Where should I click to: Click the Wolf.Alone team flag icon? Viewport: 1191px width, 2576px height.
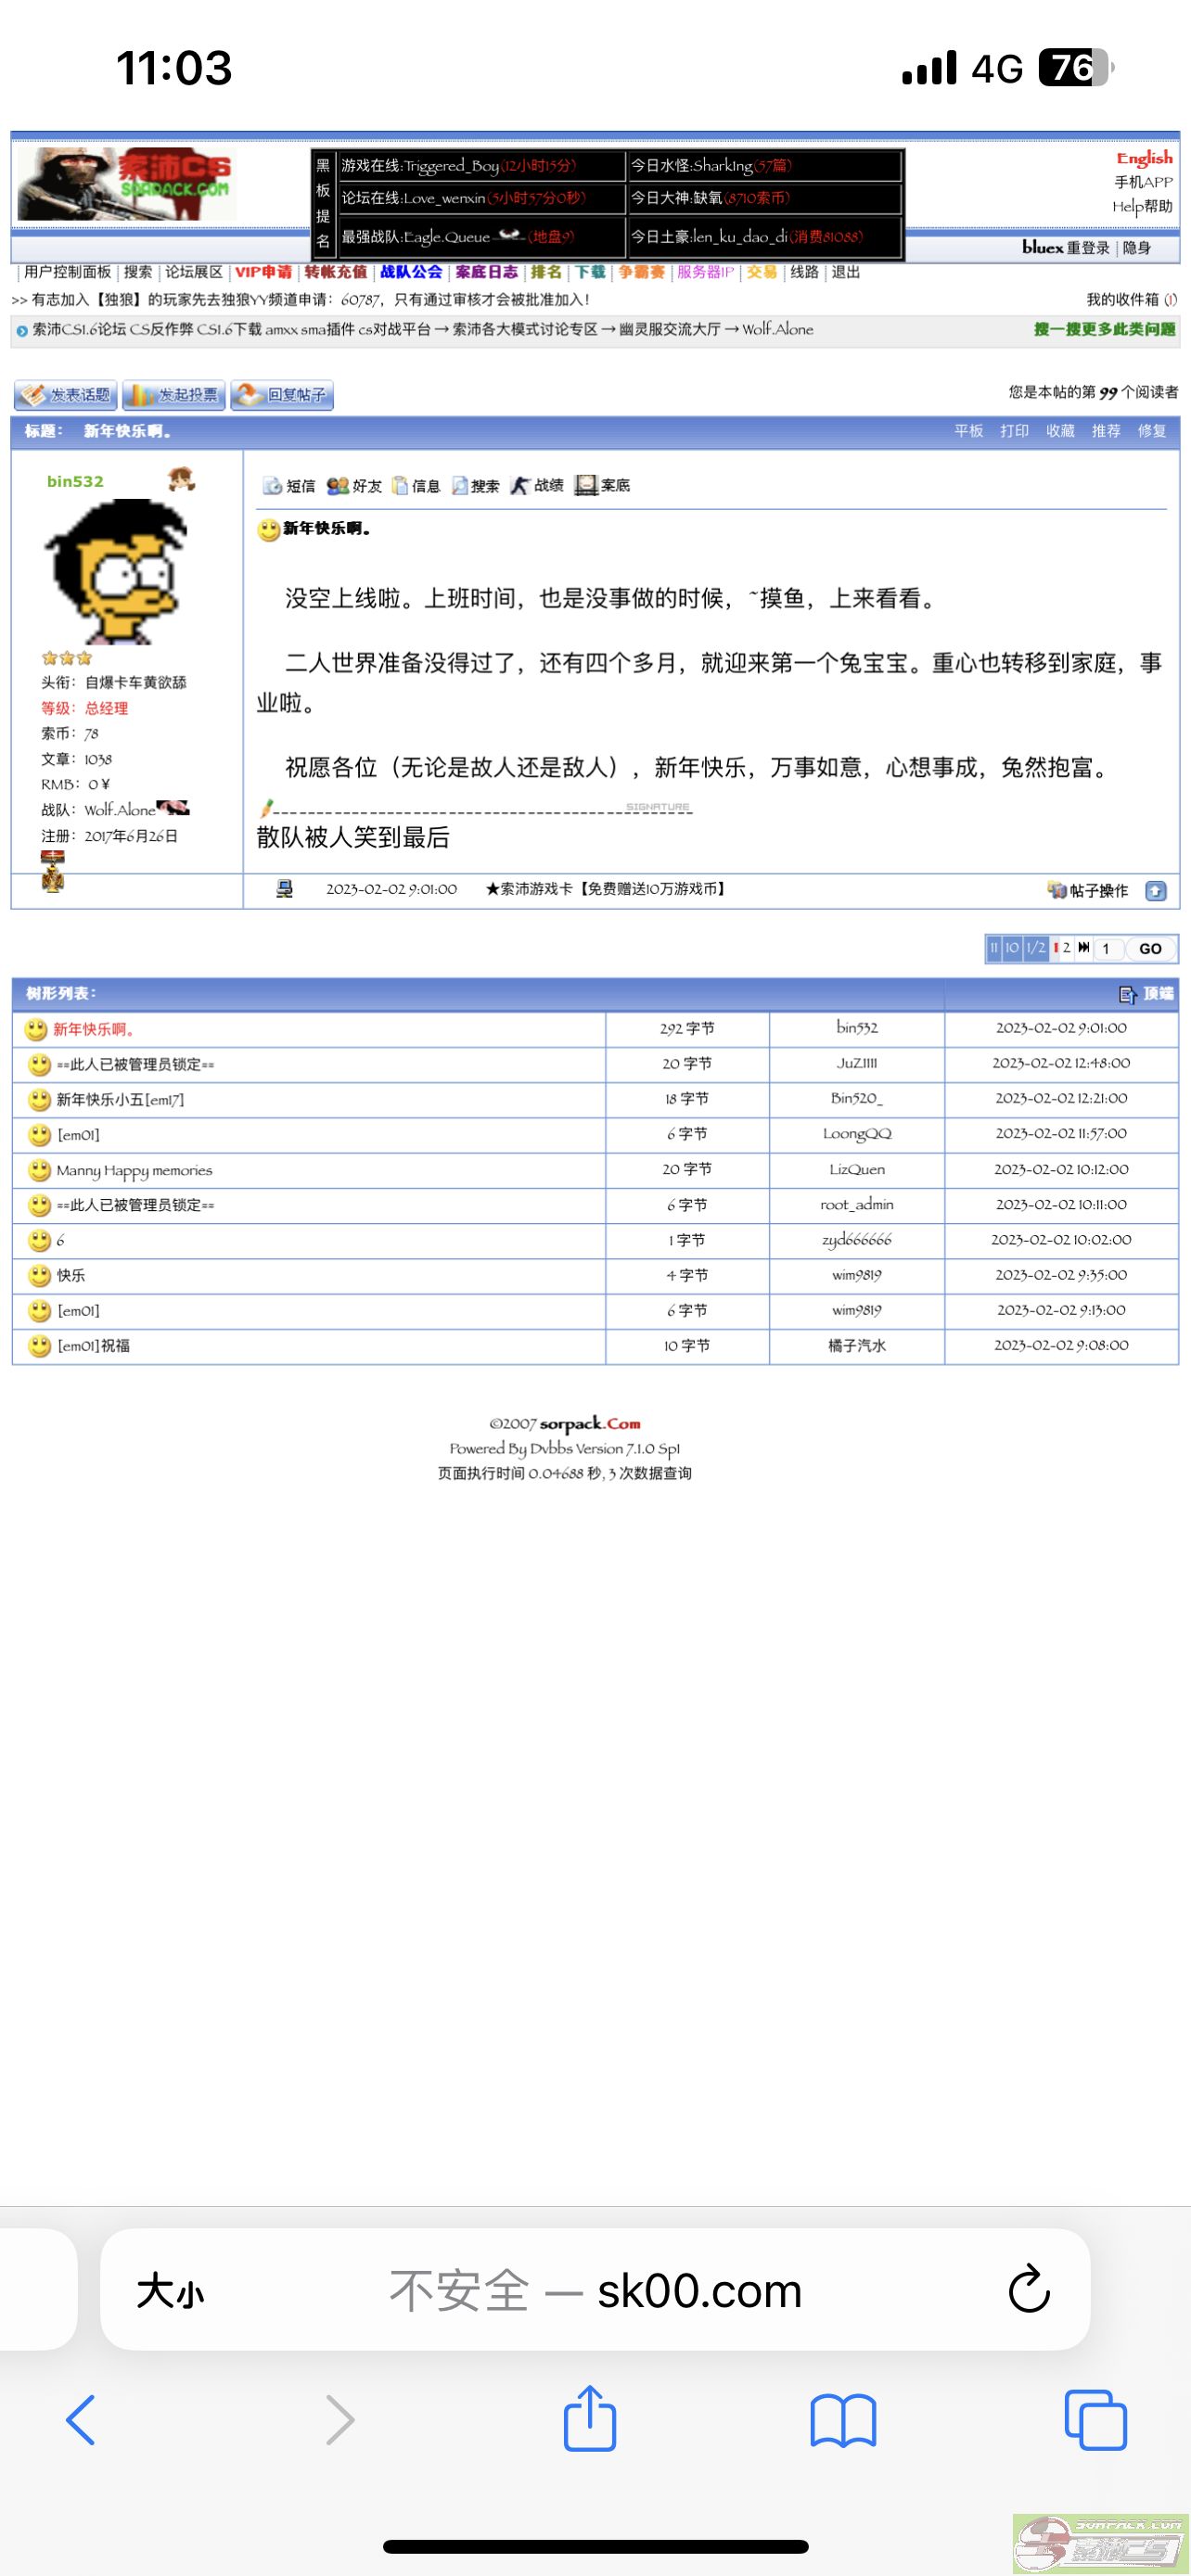[x=173, y=808]
